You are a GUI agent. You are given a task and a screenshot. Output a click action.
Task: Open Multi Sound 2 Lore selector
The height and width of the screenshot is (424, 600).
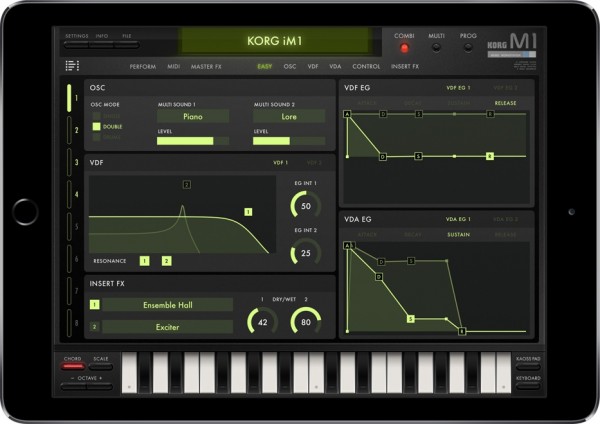pyautogui.click(x=288, y=116)
